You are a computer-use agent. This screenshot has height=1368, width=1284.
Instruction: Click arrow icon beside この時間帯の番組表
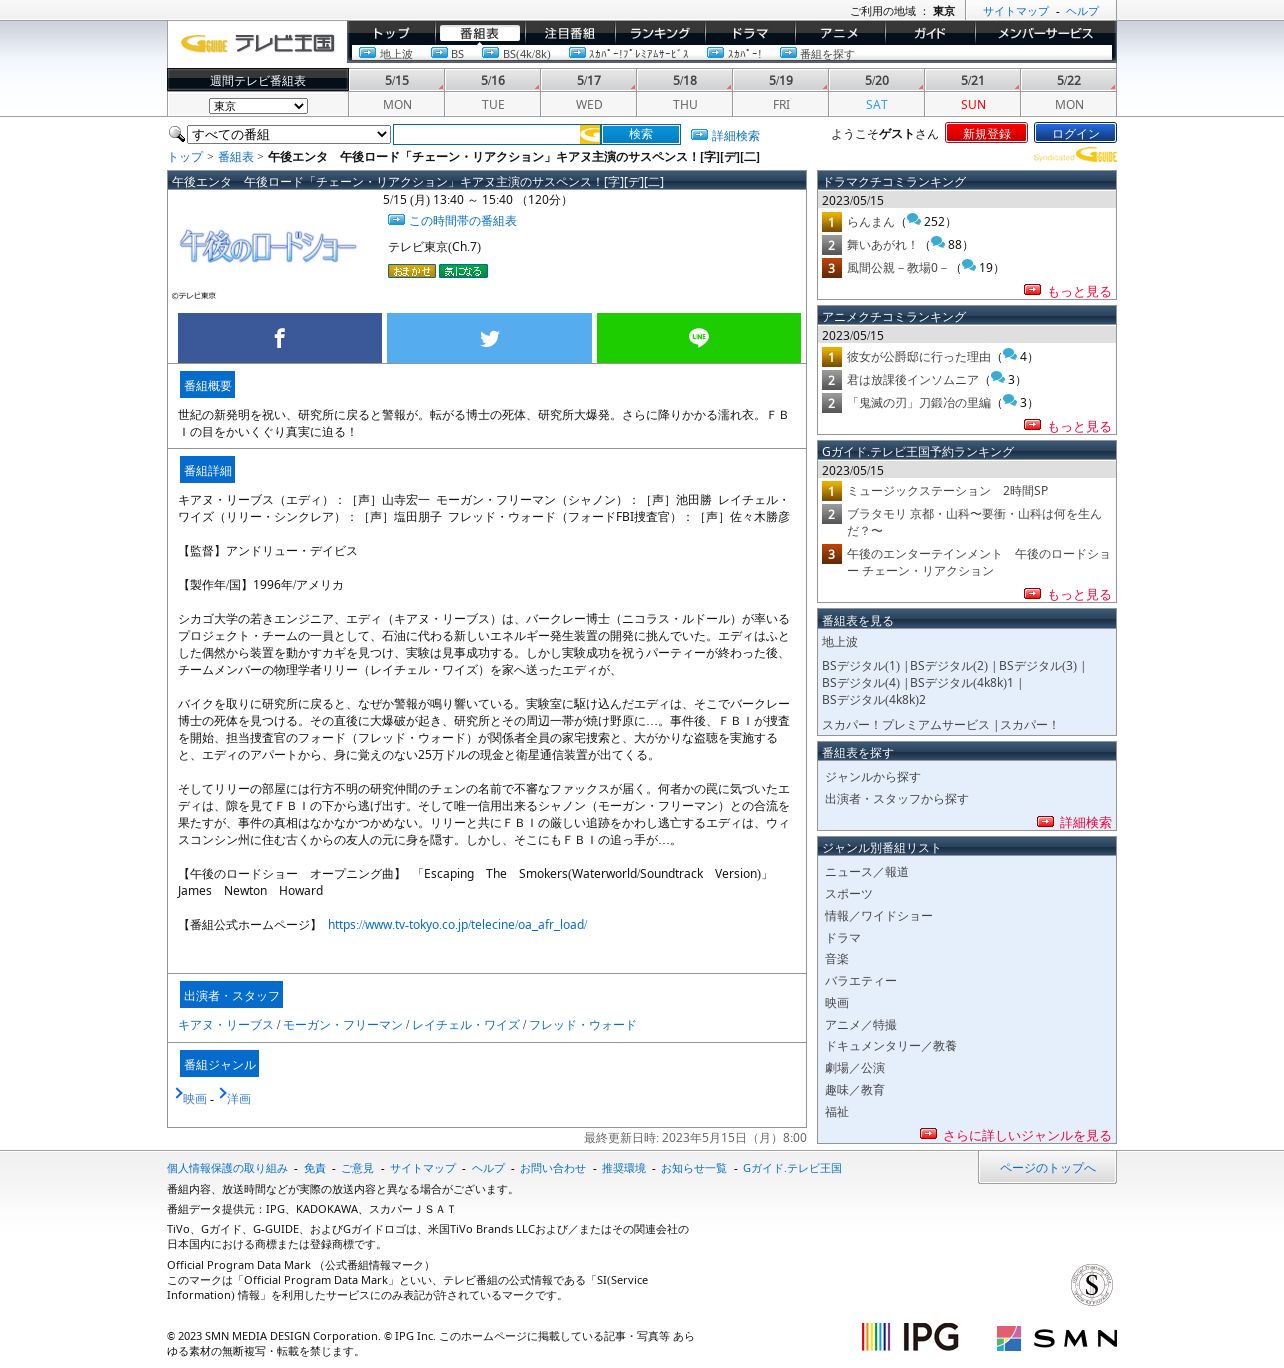coord(396,220)
